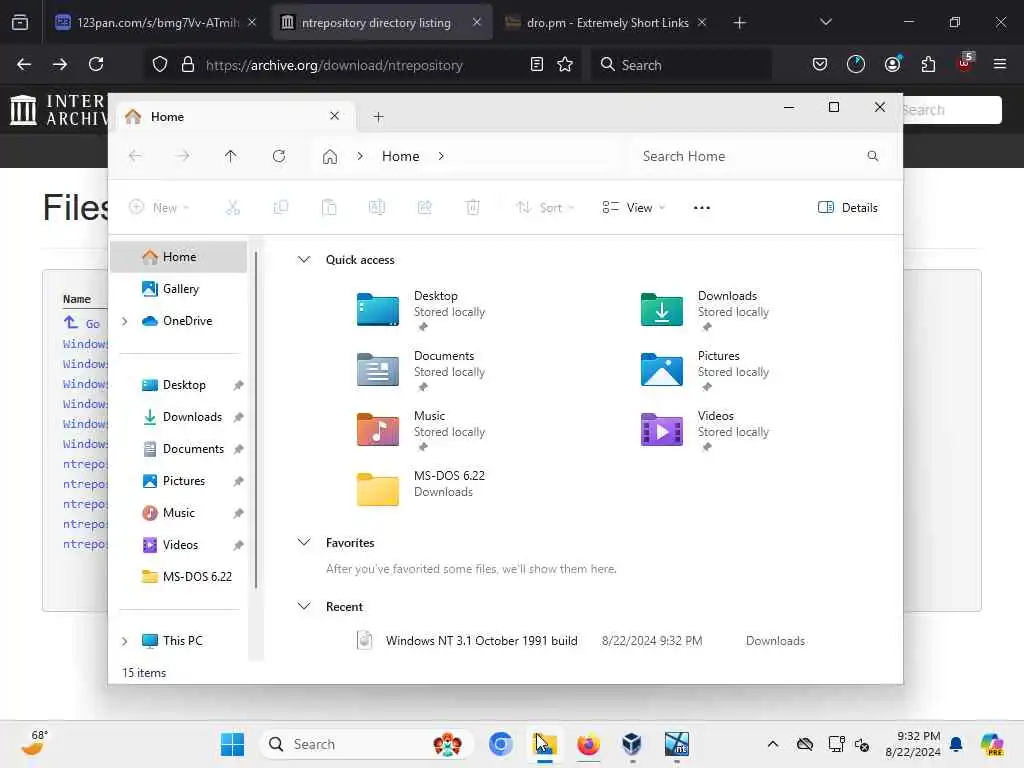This screenshot has height=768, width=1024.
Task: Click the Share icon in Explorer toolbar
Action: tap(424, 208)
